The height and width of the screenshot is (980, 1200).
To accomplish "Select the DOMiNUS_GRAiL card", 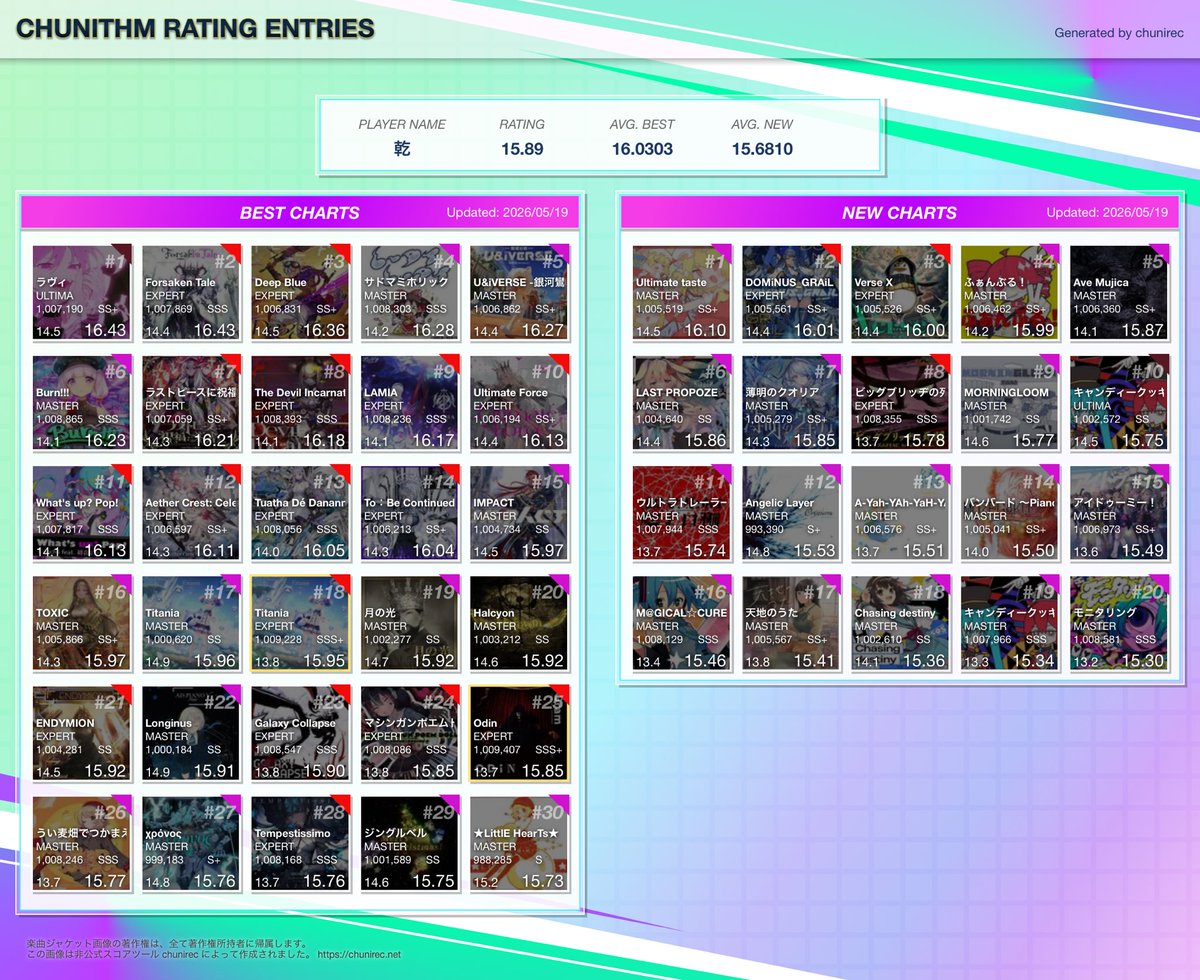I will coord(792,292).
